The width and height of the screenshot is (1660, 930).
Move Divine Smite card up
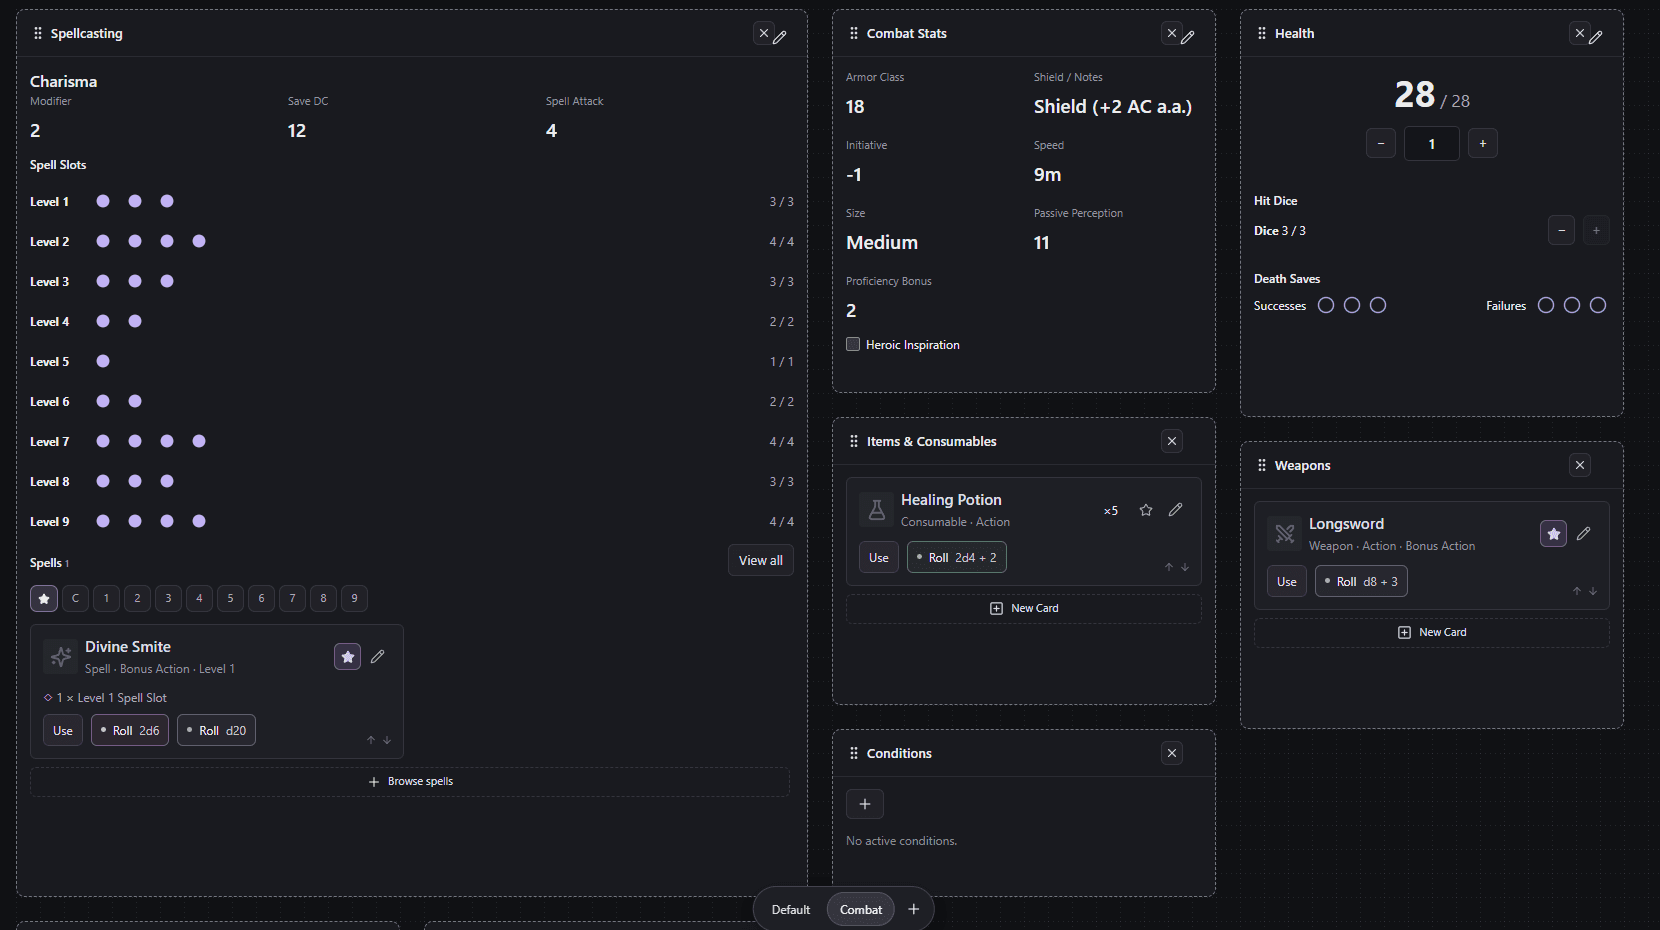click(371, 740)
